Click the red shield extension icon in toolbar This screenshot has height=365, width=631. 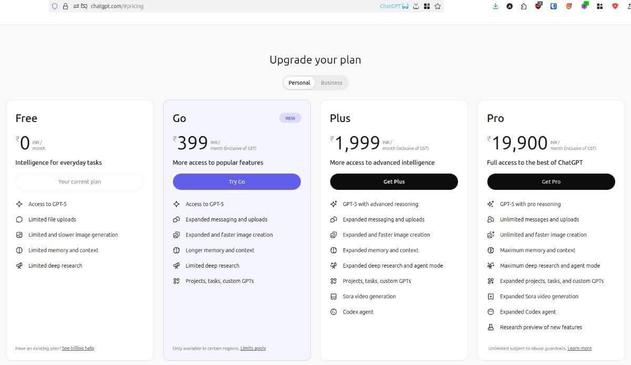615,6
